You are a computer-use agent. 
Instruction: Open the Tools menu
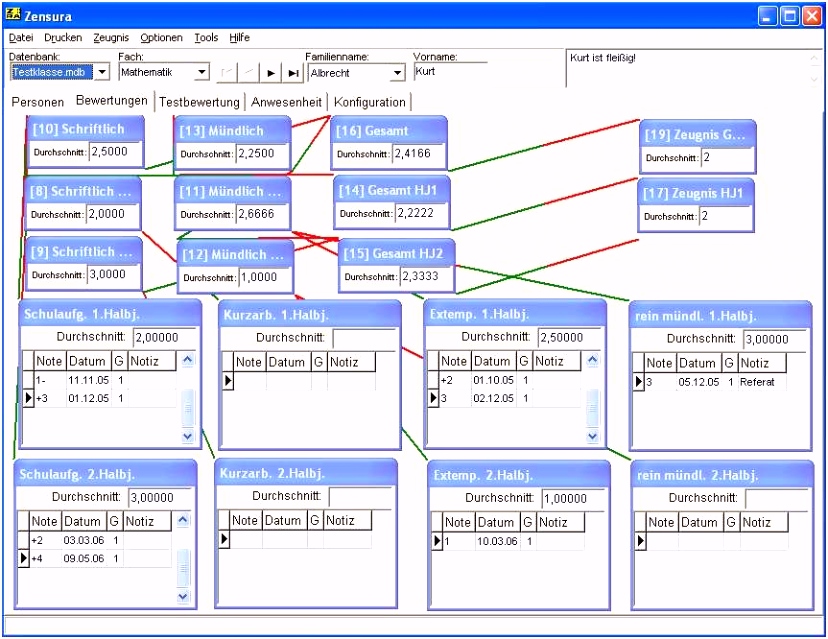click(206, 37)
